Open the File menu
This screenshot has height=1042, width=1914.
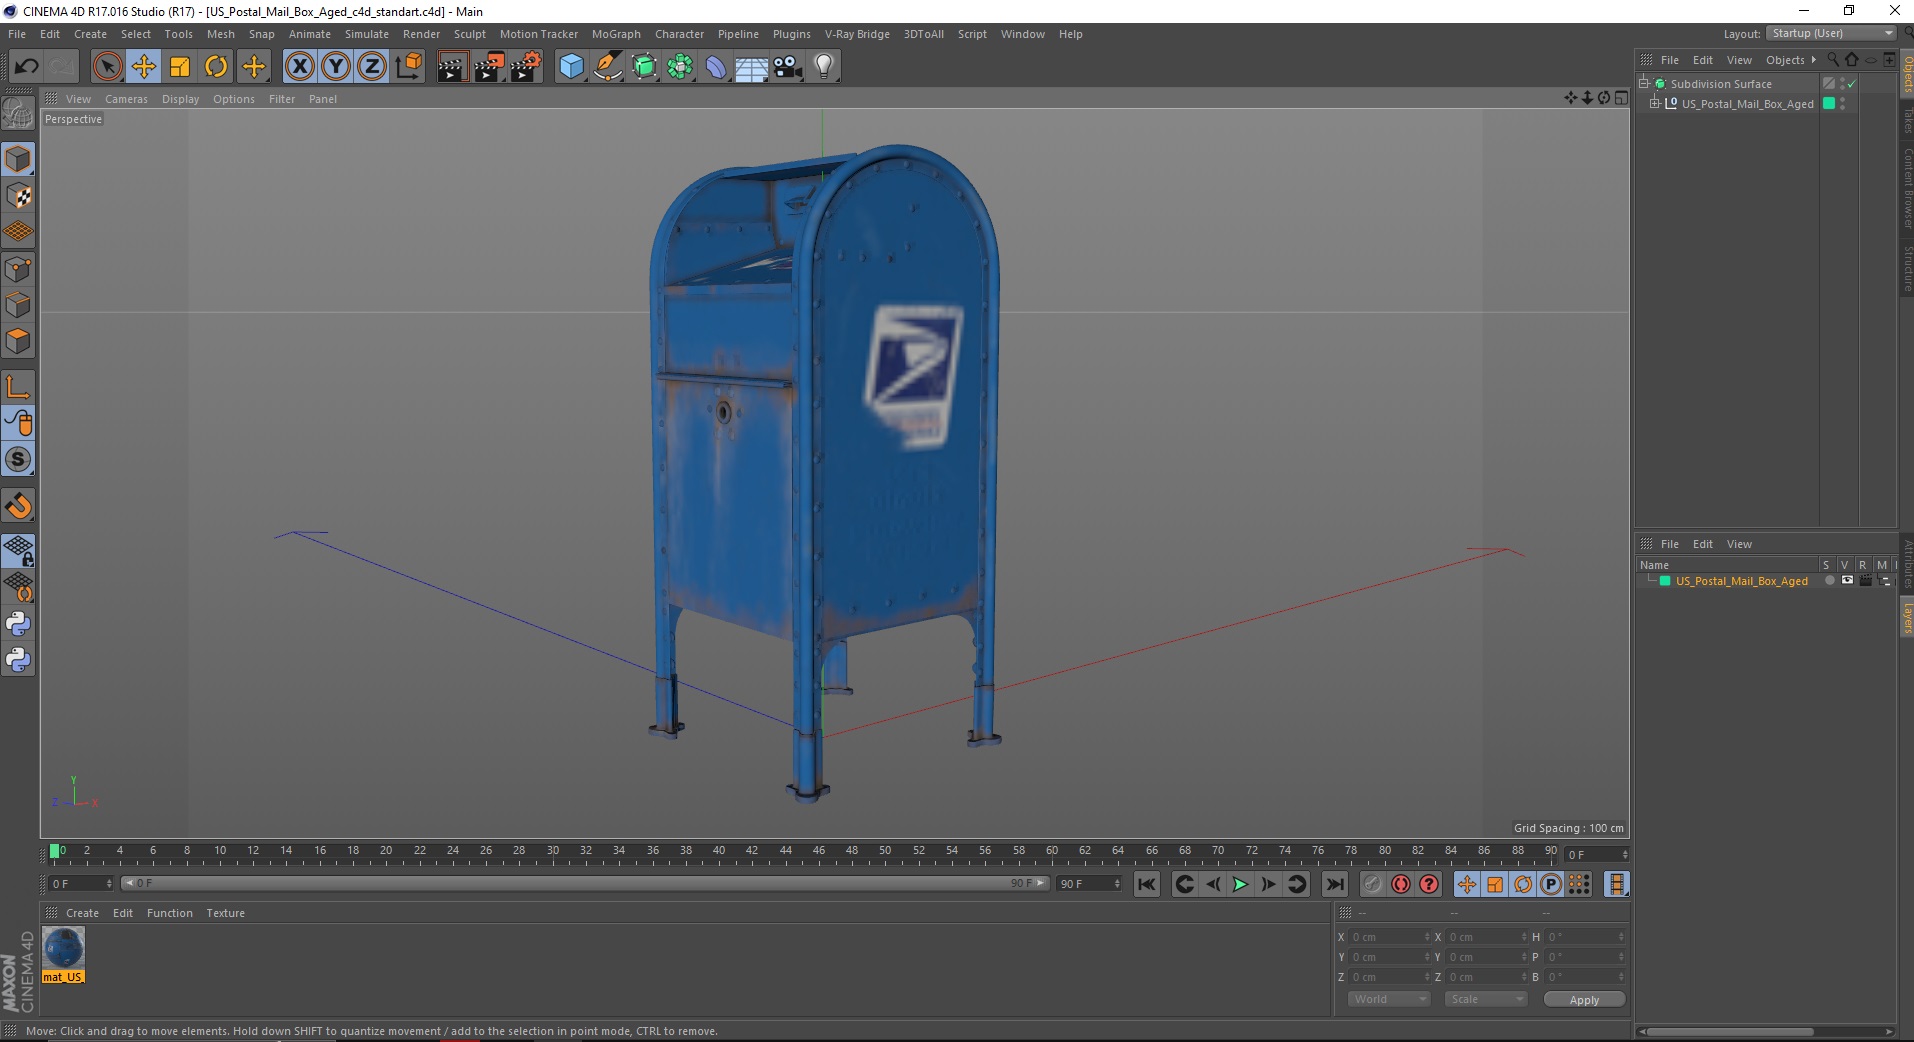(17, 34)
